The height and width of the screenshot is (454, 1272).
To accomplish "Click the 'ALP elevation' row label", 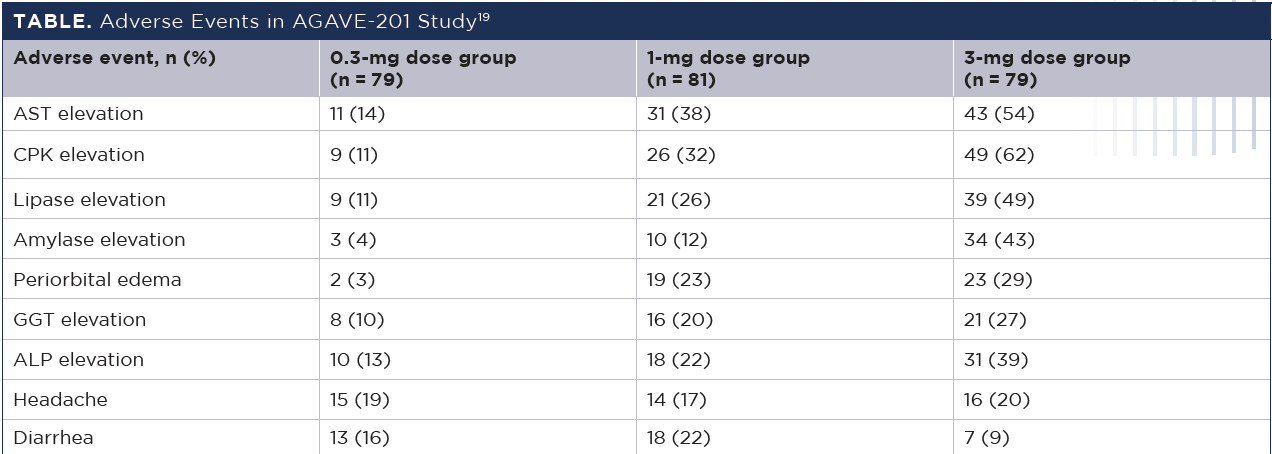I will [x=78, y=360].
